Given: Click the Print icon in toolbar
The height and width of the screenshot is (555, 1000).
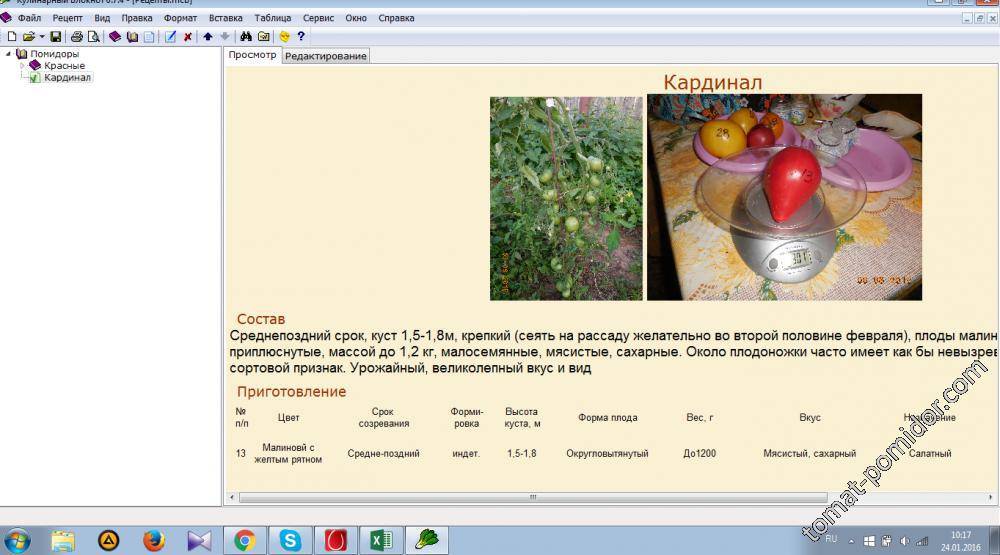Looking at the screenshot, I should 77,37.
